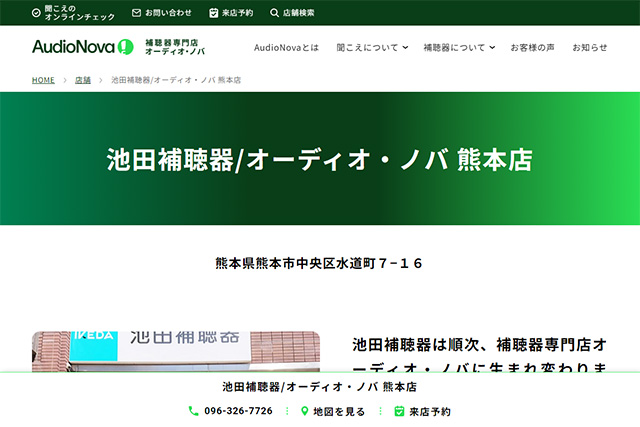Click the calendar icon in top bar

(x=214, y=13)
